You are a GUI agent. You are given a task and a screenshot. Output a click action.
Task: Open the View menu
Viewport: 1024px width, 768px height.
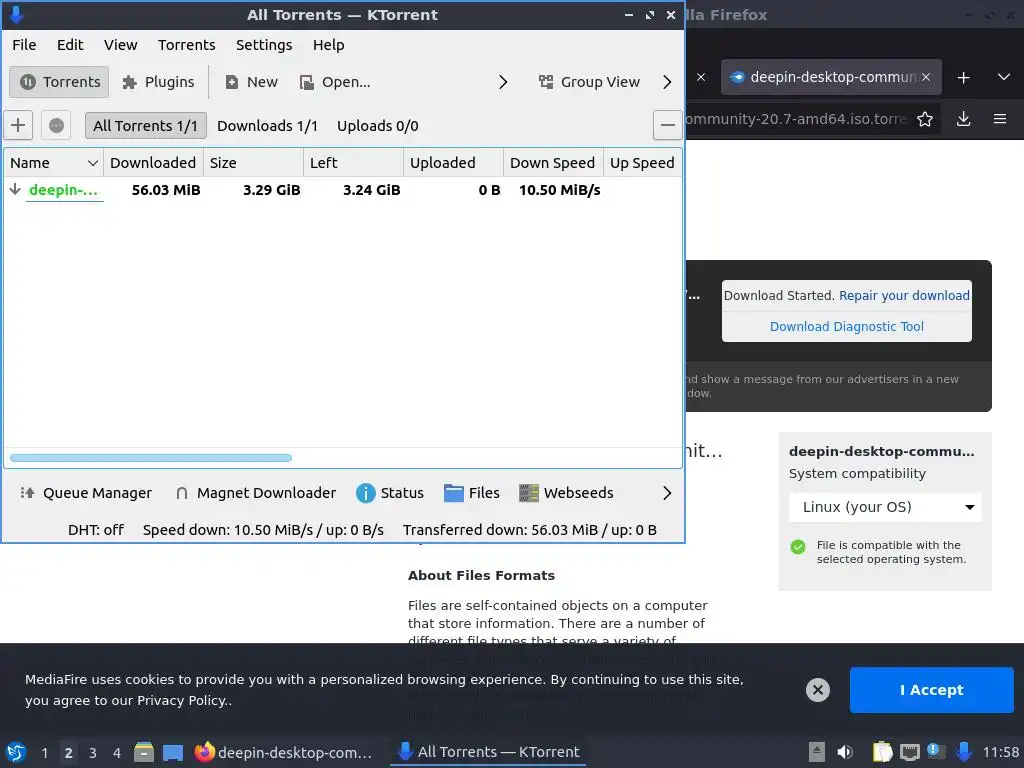click(x=121, y=45)
